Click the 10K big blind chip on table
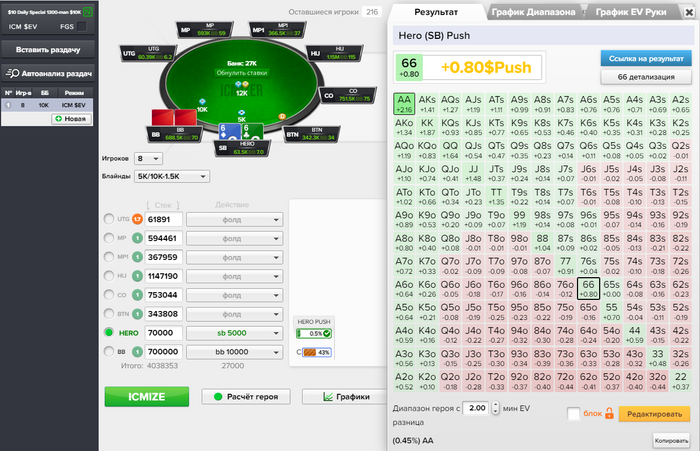The height and width of the screenshot is (451, 700). pos(202,102)
